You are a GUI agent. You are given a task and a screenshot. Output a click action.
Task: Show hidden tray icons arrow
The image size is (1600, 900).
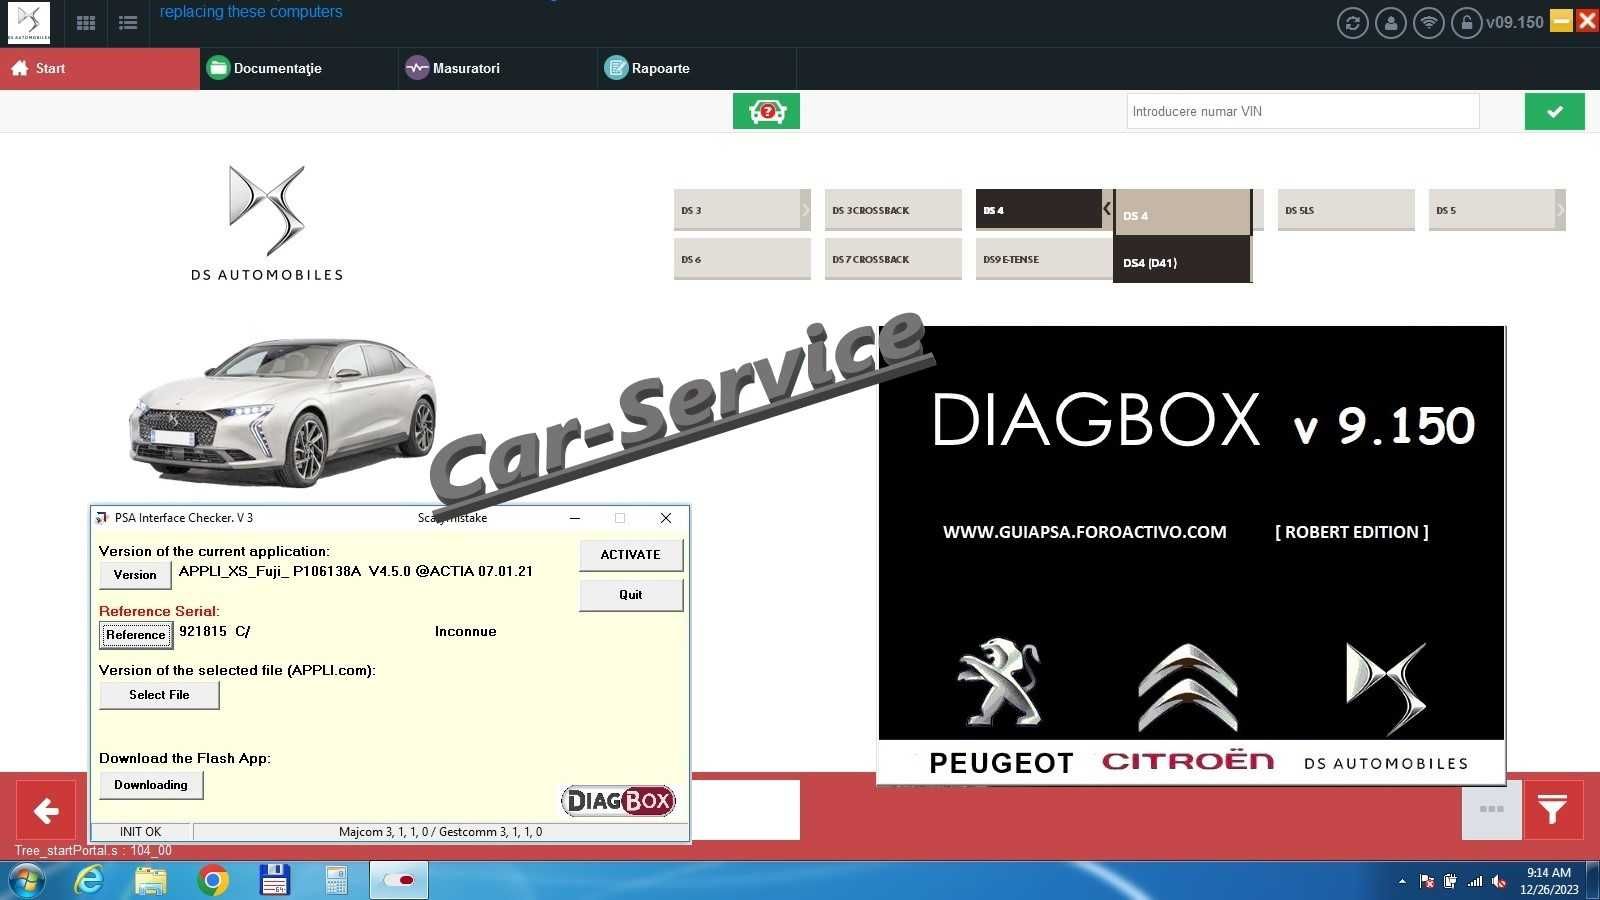coord(1402,881)
